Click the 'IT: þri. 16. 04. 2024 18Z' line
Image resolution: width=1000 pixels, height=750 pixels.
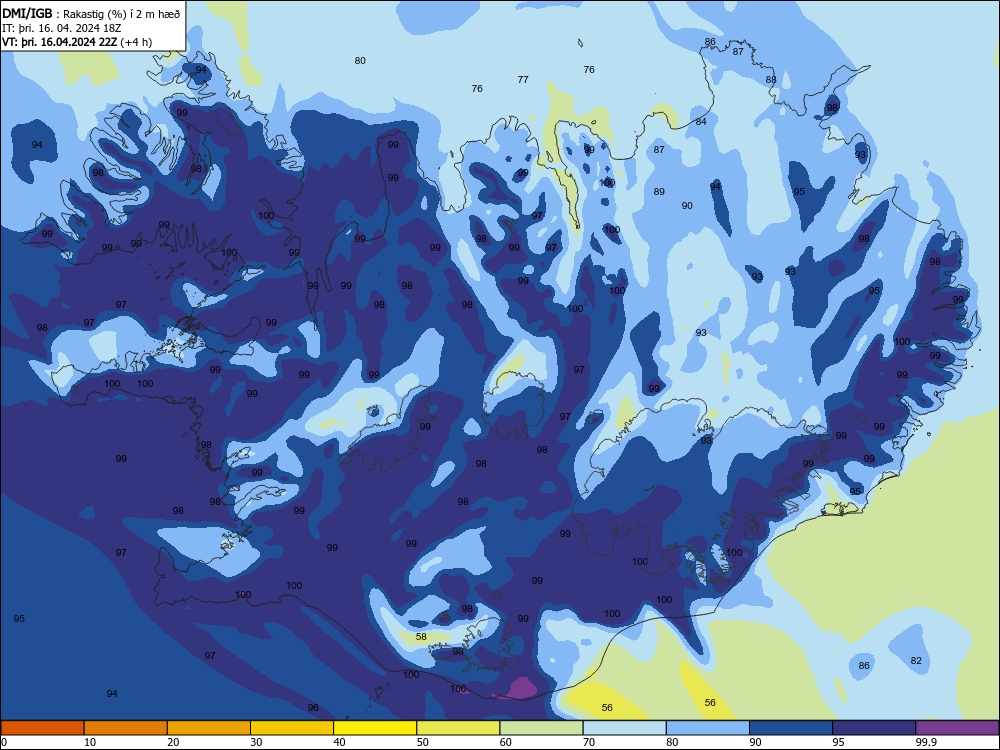tap(61, 28)
